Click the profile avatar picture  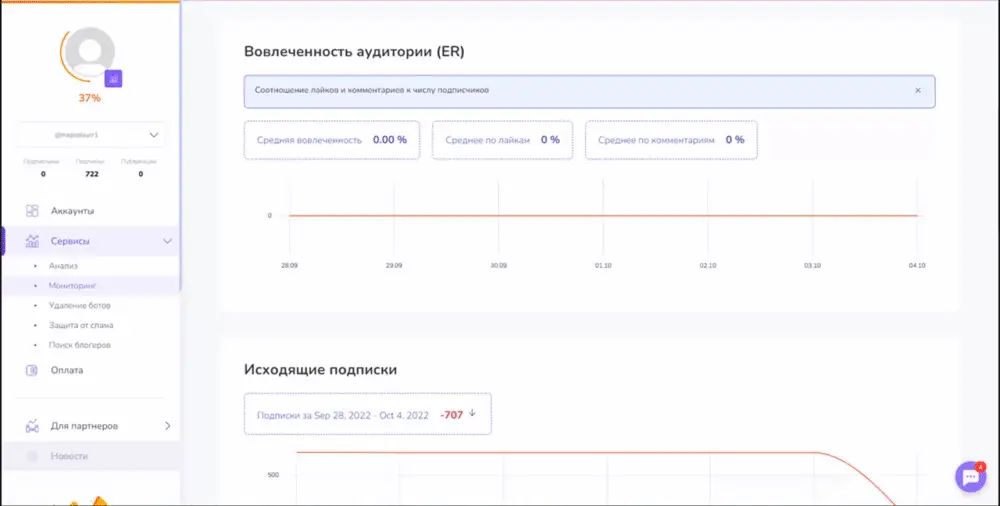tap(90, 52)
